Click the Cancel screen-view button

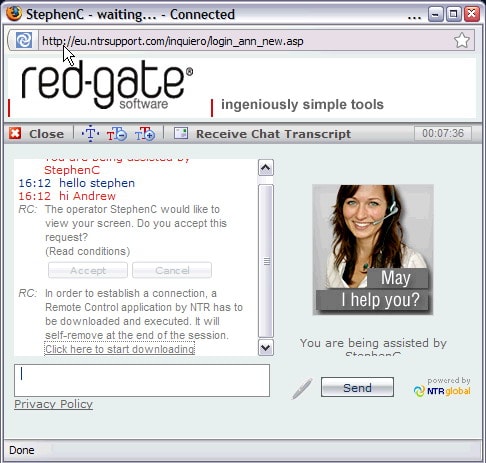[x=172, y=270]
